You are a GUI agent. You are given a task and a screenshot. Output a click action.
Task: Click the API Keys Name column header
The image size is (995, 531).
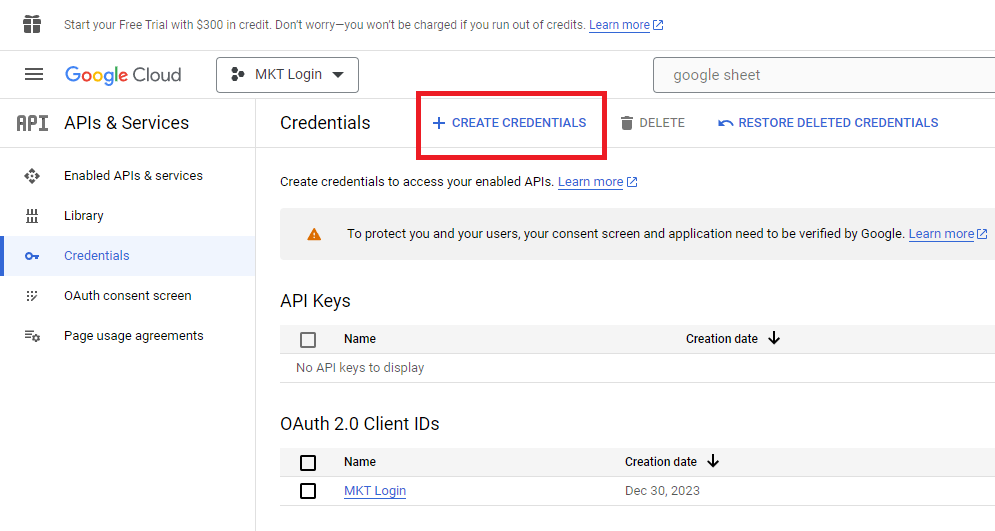point(360,339)
